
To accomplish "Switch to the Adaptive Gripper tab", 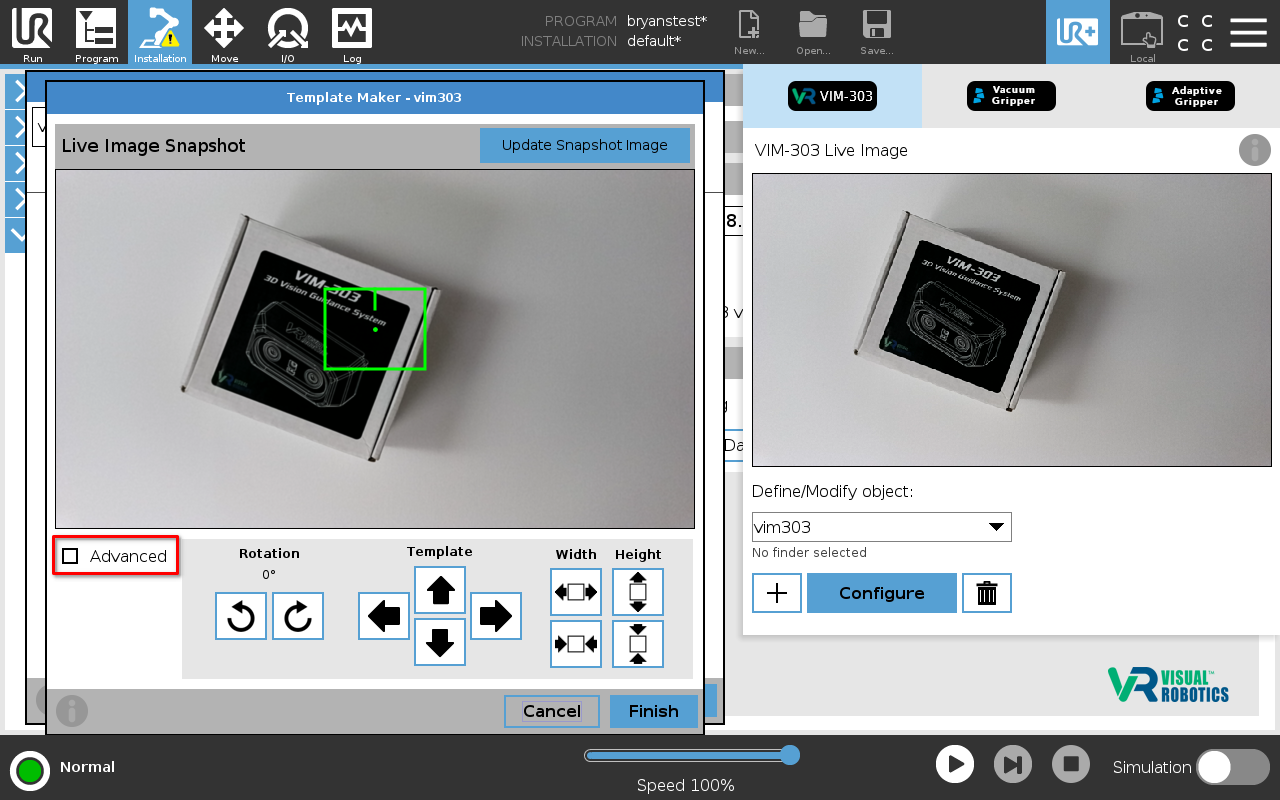I will [x=1190, y=96].
